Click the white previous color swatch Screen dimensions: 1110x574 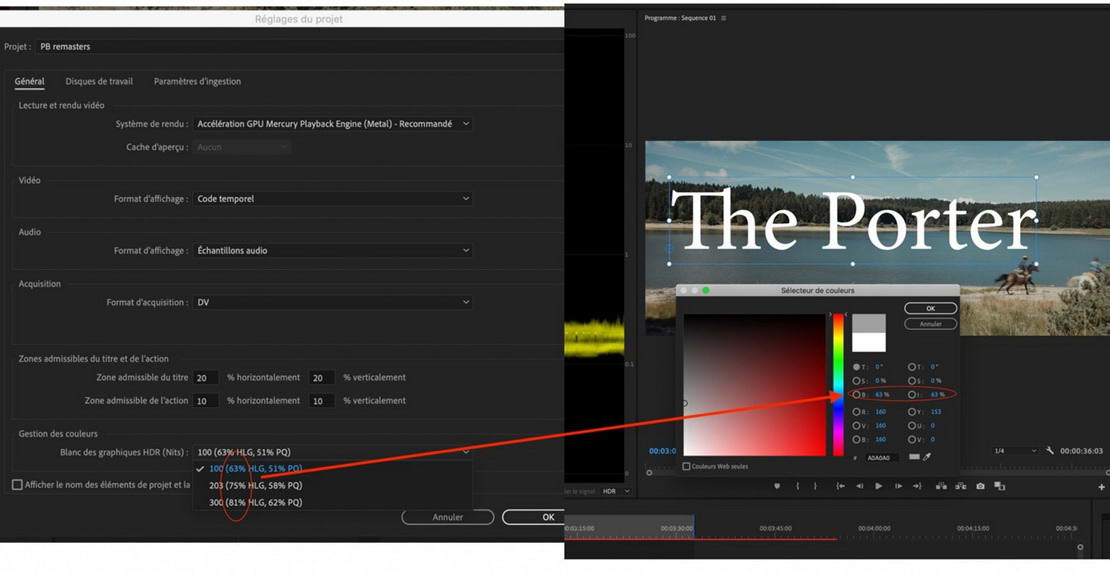click(x=869, y=343)
